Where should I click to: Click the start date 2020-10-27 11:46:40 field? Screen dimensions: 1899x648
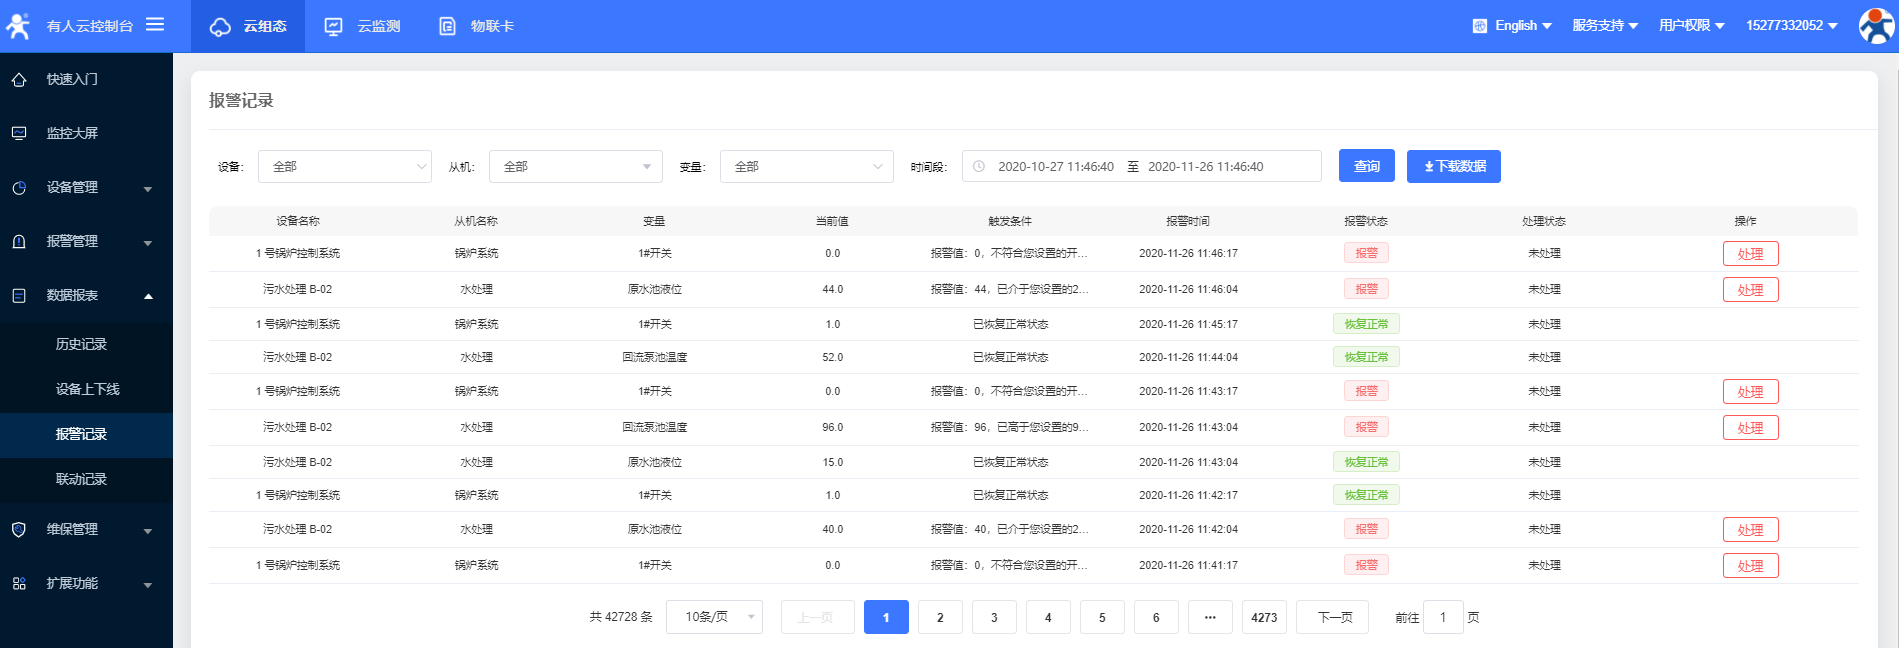point(1056,167)
